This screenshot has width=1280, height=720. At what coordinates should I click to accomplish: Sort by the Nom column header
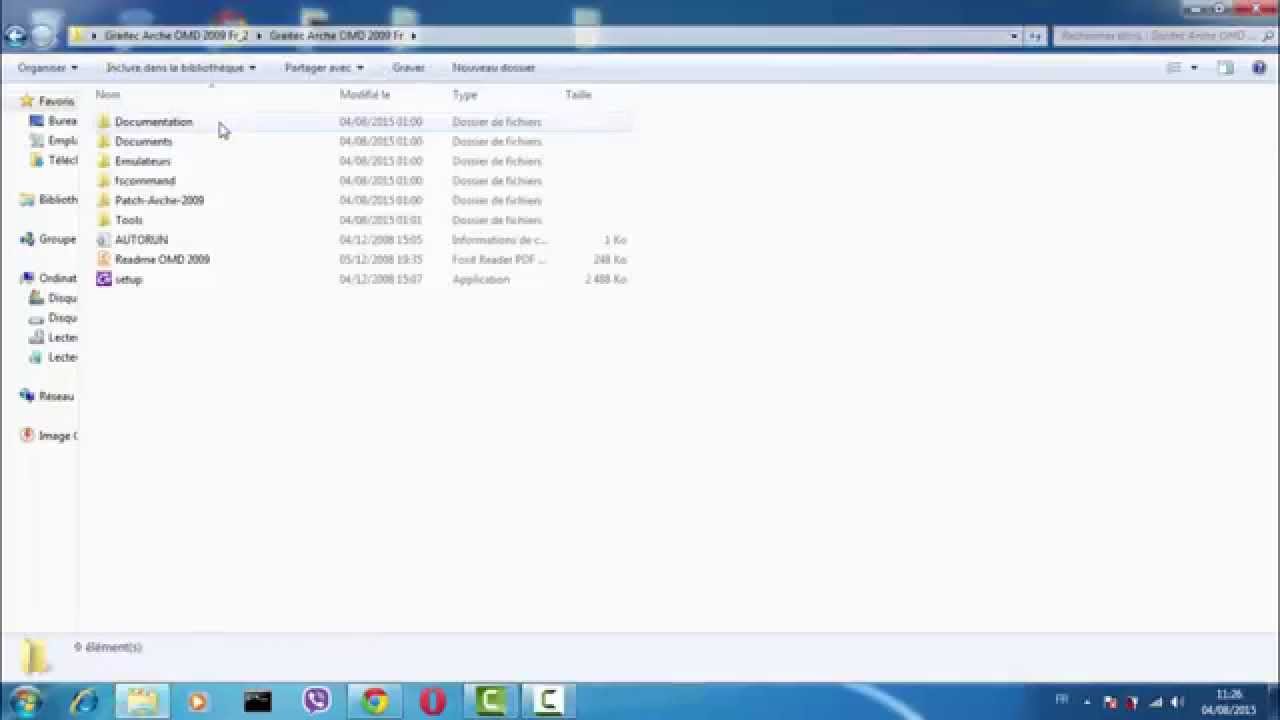108,95
